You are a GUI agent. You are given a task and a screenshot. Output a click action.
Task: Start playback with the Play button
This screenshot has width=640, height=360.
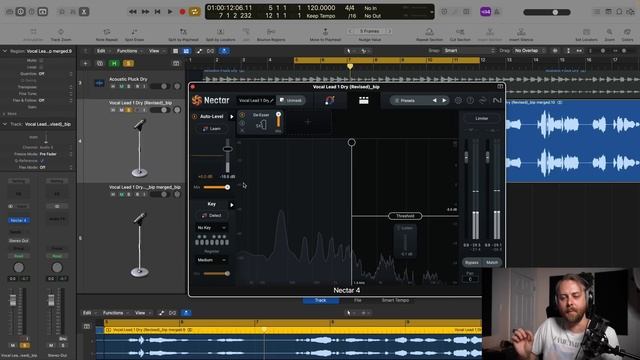click(170, 12)
